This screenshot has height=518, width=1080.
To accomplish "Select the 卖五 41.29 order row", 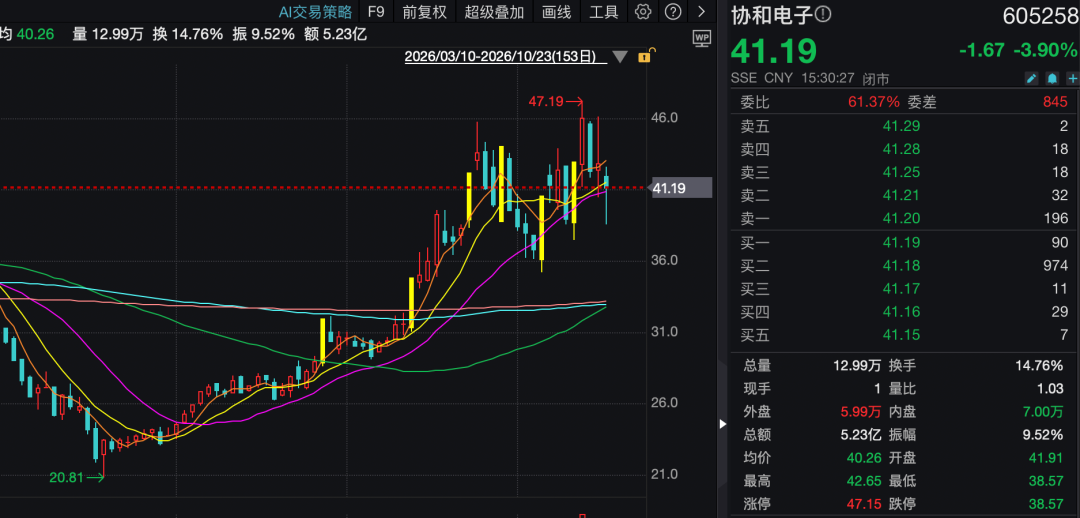I will tap(904, 126).
